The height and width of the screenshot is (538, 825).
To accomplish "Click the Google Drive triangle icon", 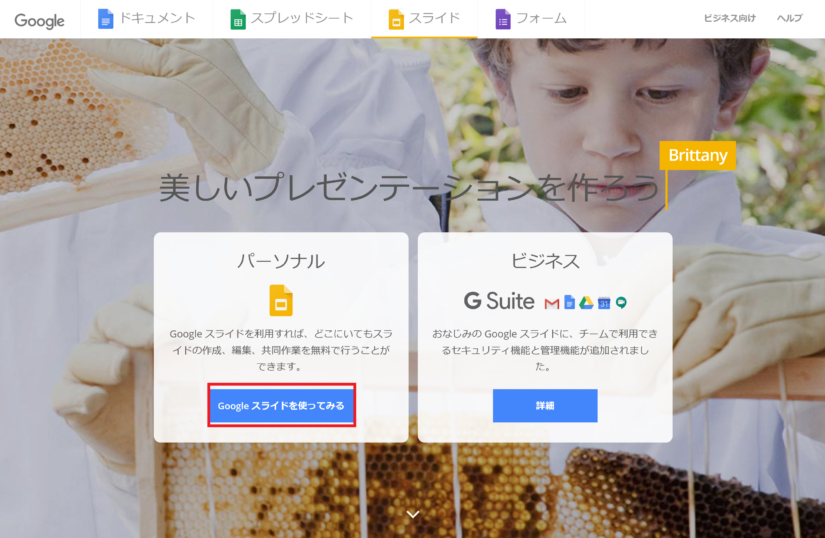I will [x=586, y=302].
